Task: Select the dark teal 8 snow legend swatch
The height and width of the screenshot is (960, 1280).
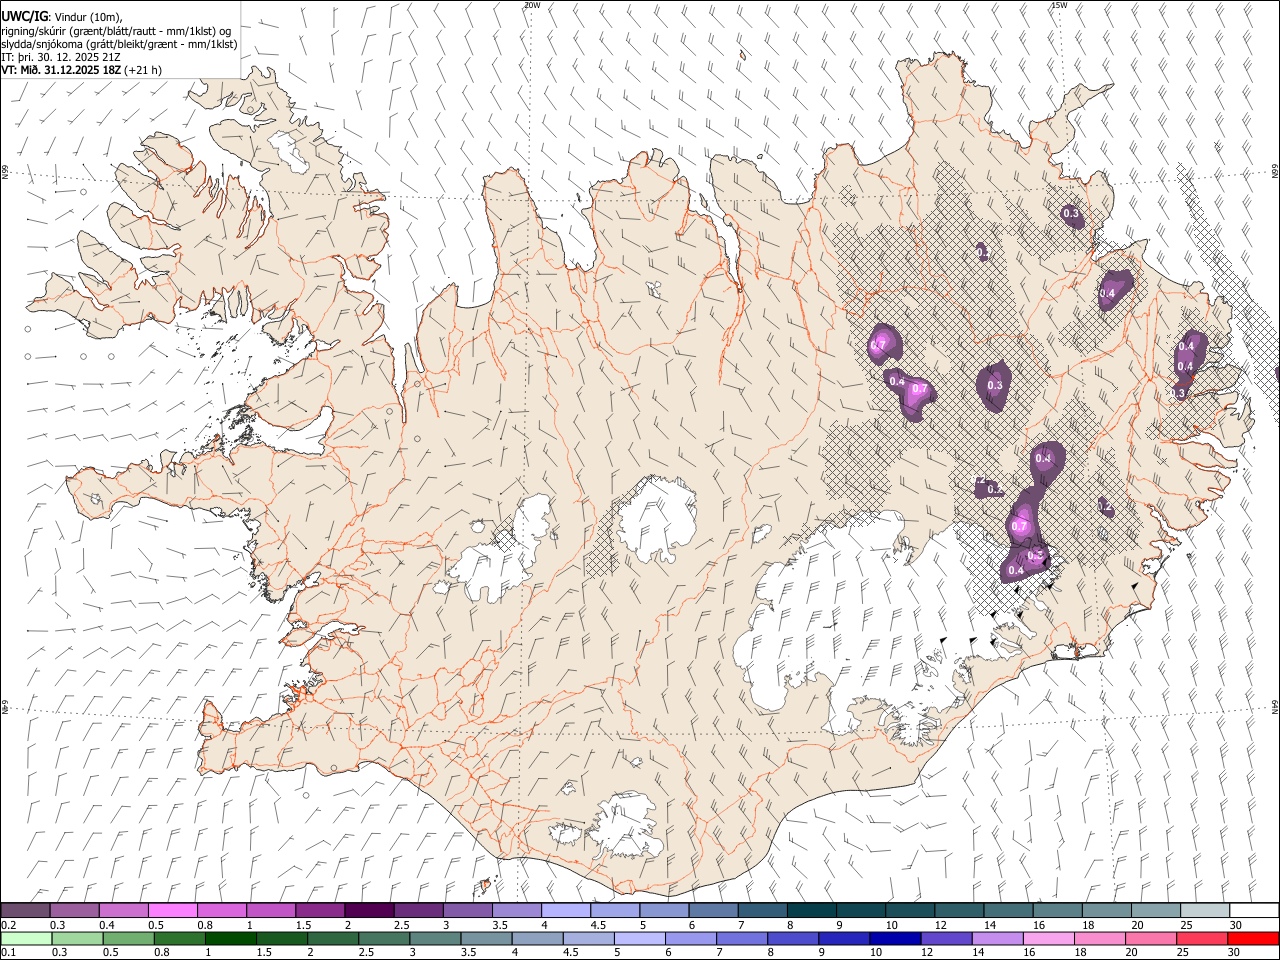Action: (810, 910)
